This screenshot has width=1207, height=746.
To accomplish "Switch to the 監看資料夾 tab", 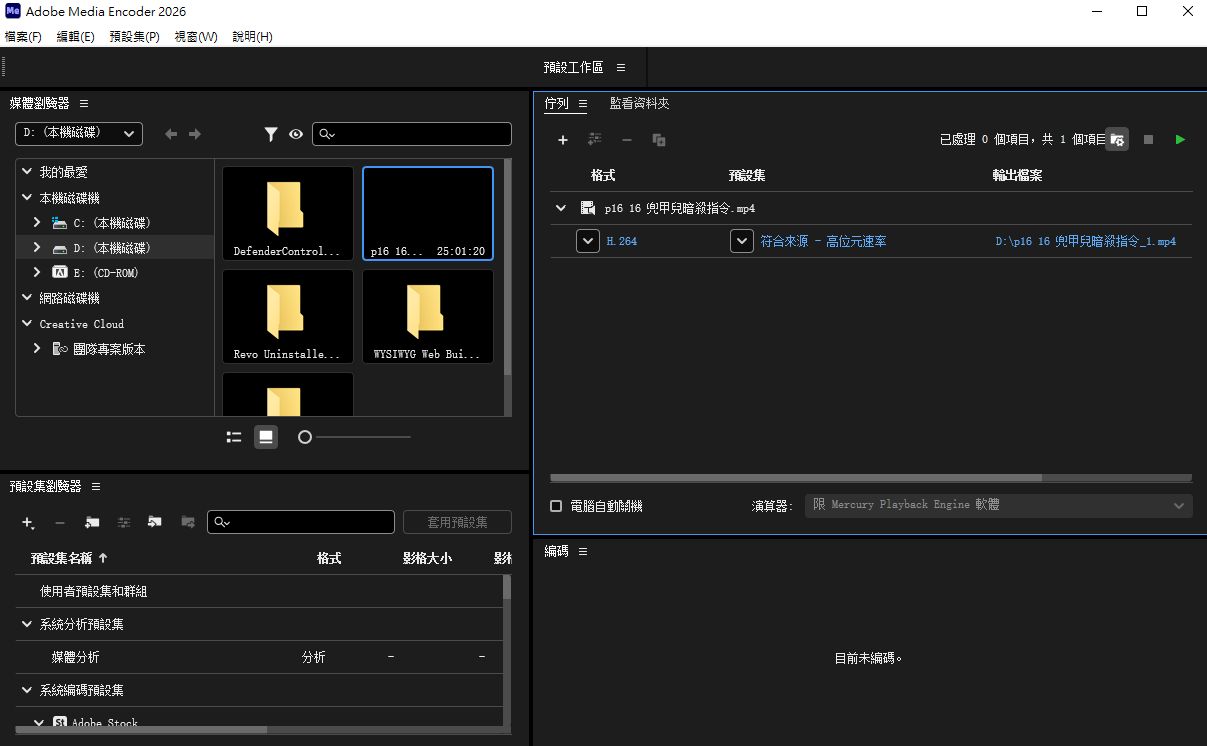I will point(639,103).
